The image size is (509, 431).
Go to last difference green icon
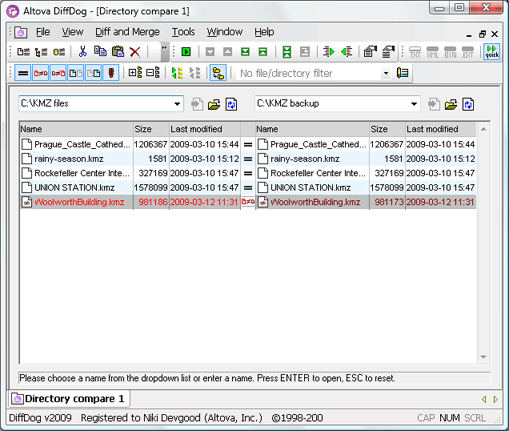pyautogui.click(x=245, y=52)
